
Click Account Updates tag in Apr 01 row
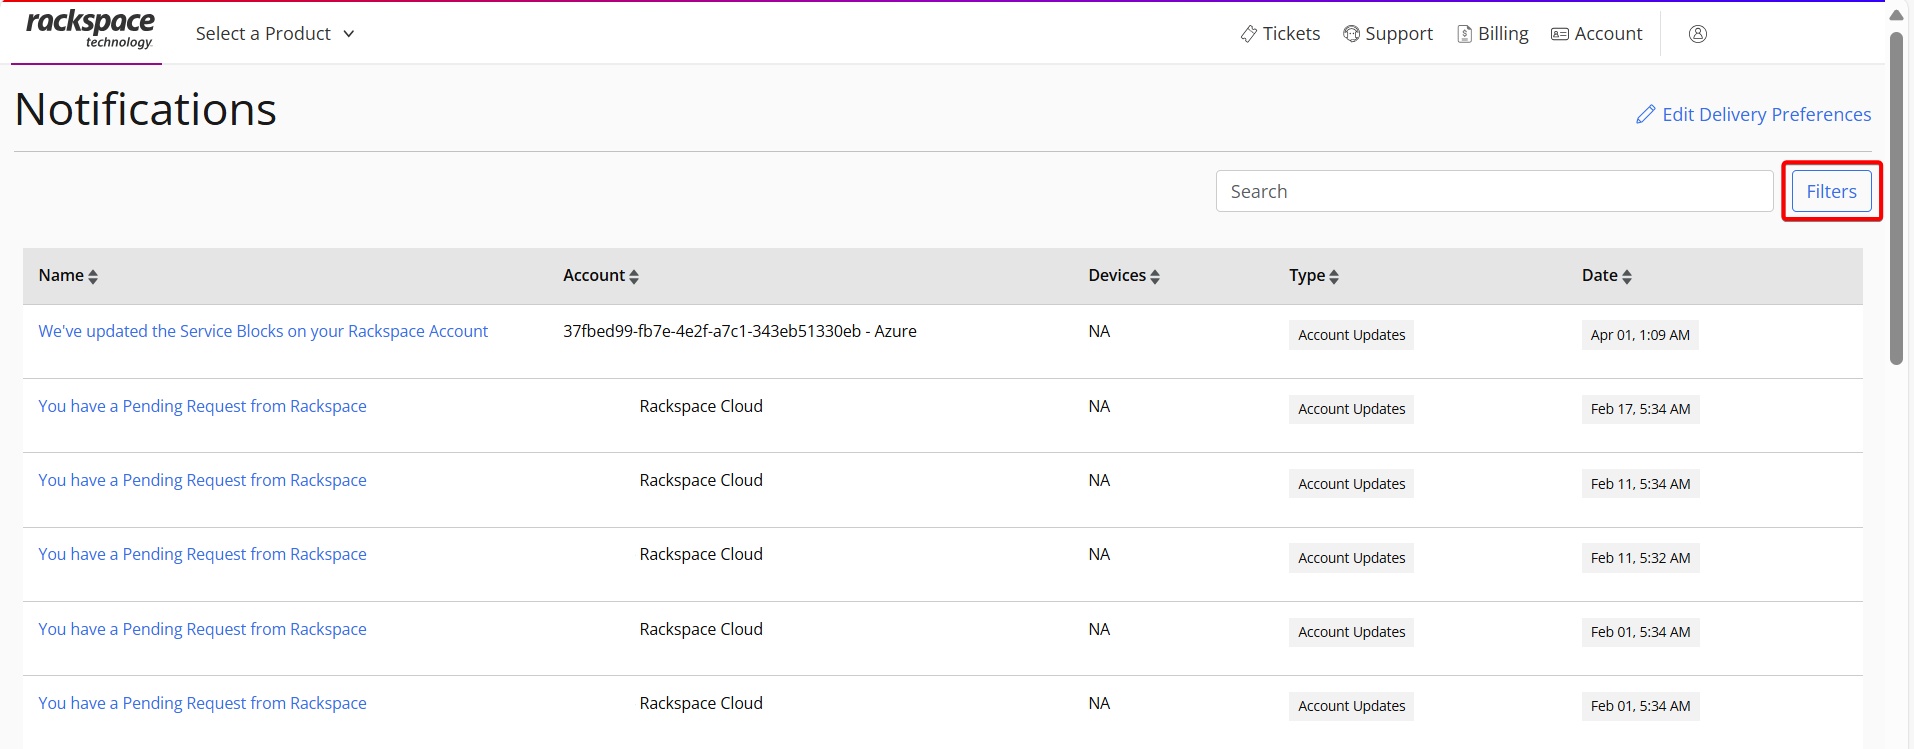tap(1351, 335)
